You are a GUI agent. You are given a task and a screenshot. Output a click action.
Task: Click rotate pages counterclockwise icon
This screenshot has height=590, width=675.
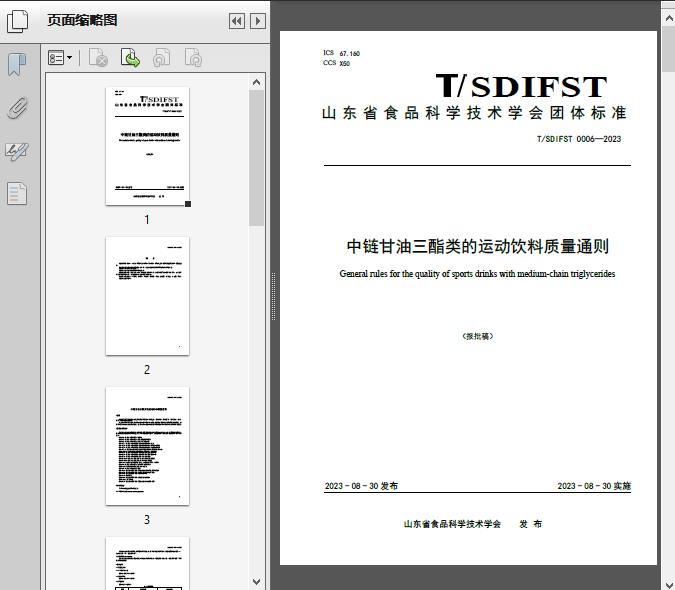click(x=161, y=58)
